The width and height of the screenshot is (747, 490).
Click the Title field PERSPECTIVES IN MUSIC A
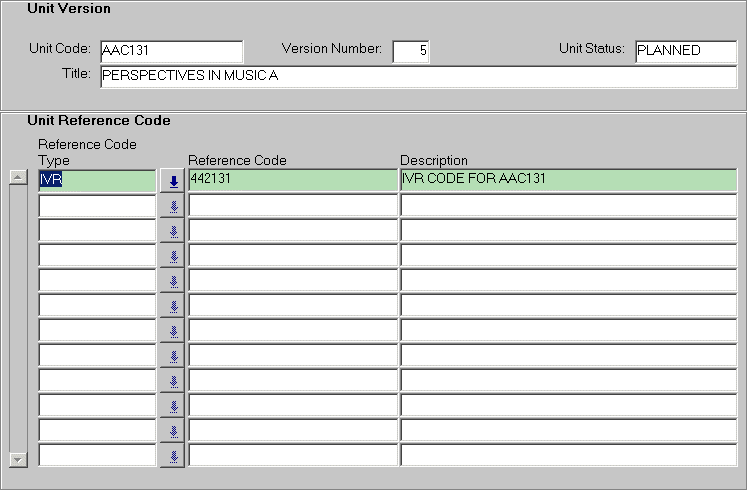[417, 77]
